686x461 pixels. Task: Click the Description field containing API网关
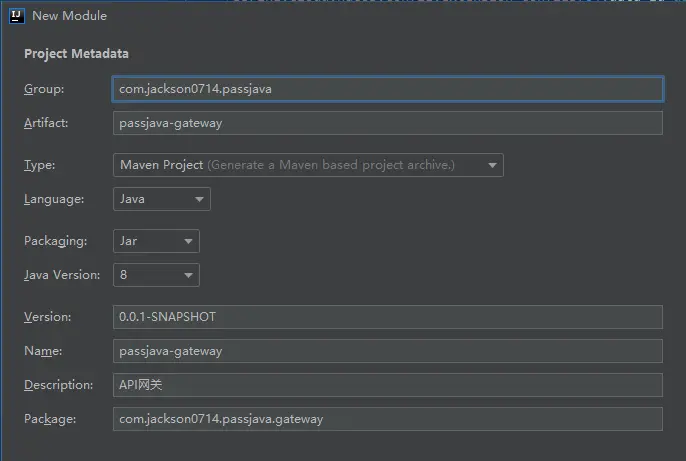pos(388,385)
